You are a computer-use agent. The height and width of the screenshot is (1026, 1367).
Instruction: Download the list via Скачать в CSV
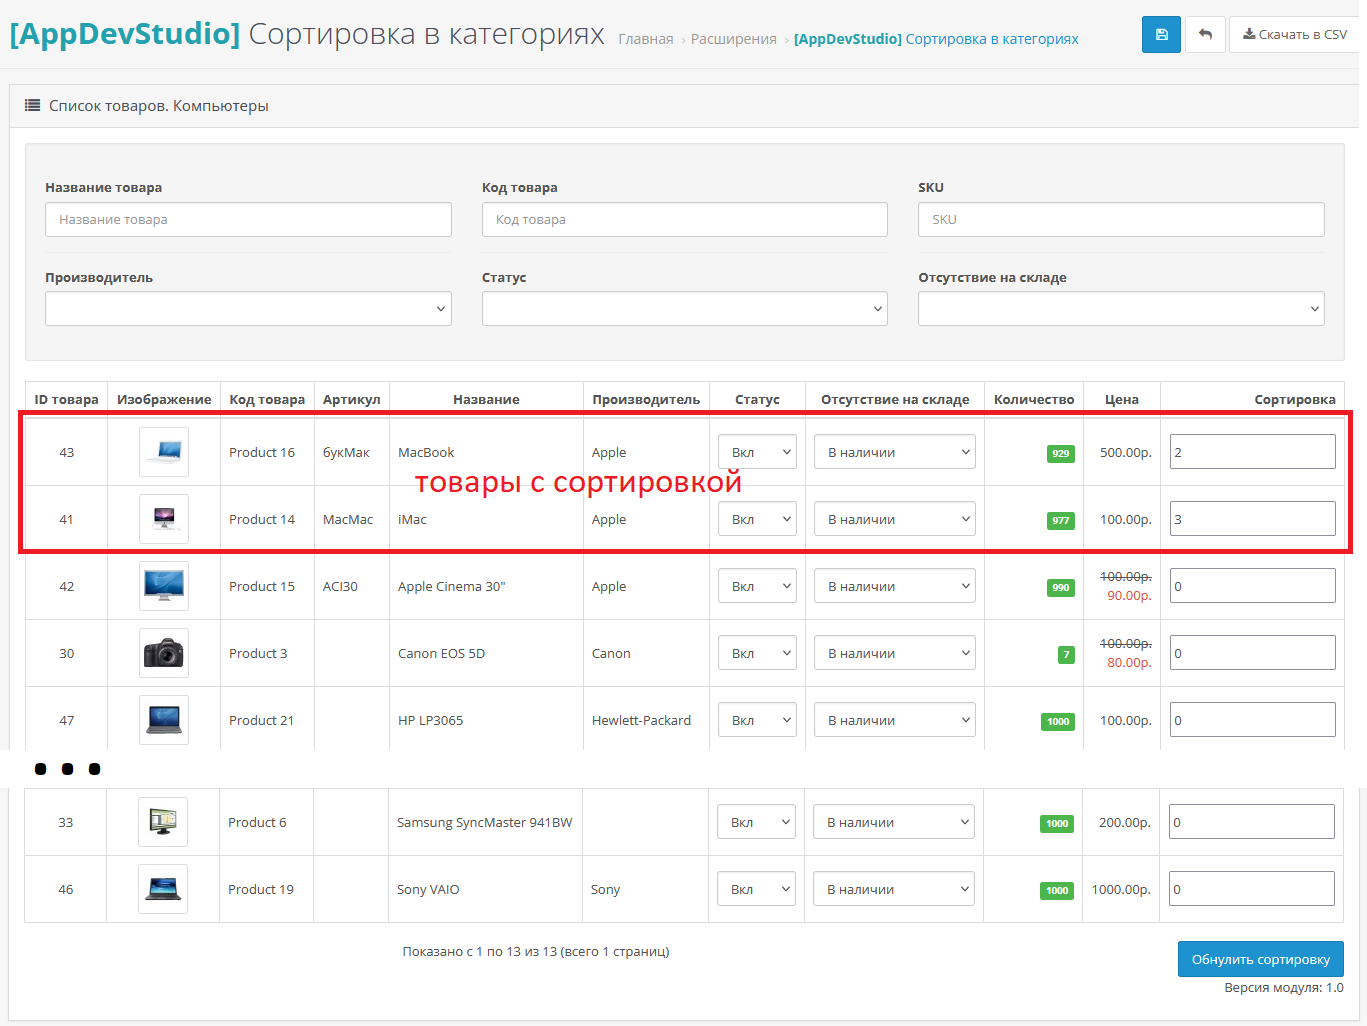tap(1294, 35)
